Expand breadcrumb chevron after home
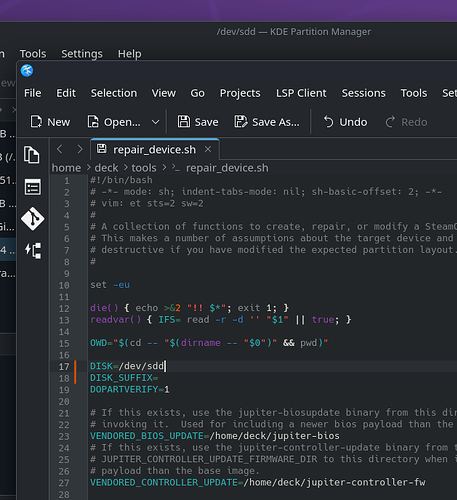457x500 pixels. click(x=89, y=167)
